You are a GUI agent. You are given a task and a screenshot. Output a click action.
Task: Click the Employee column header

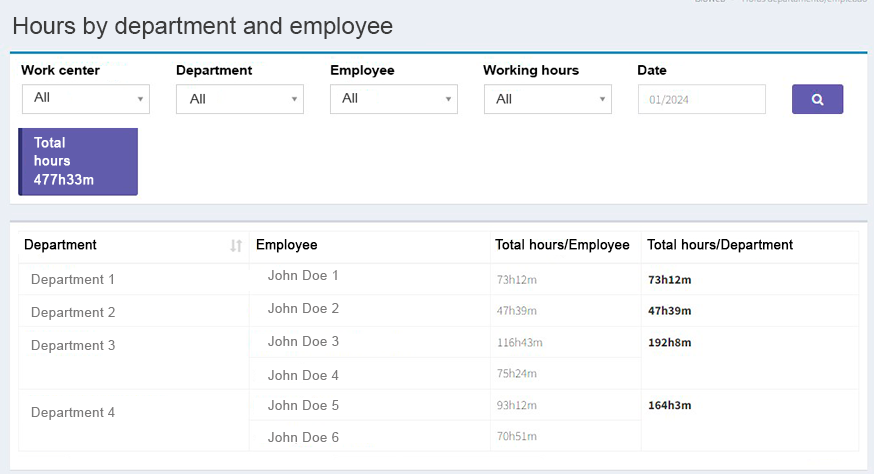pyautogui.click(x=286, y=245)
